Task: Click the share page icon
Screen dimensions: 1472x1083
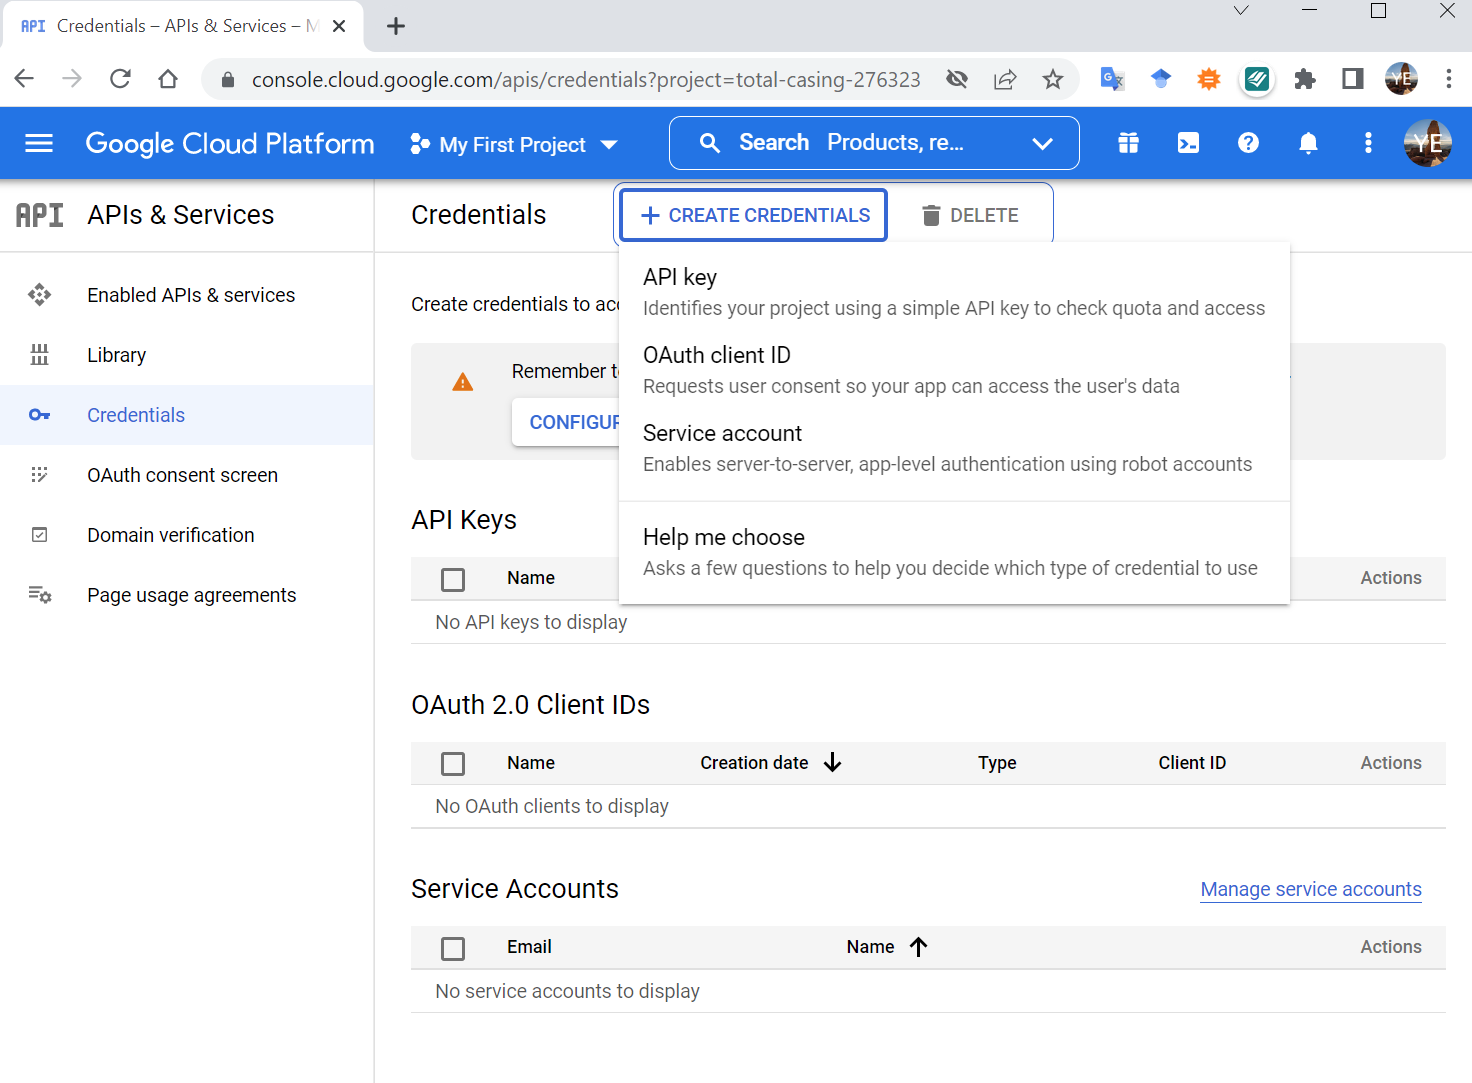Action: (x=1005, y=79)
